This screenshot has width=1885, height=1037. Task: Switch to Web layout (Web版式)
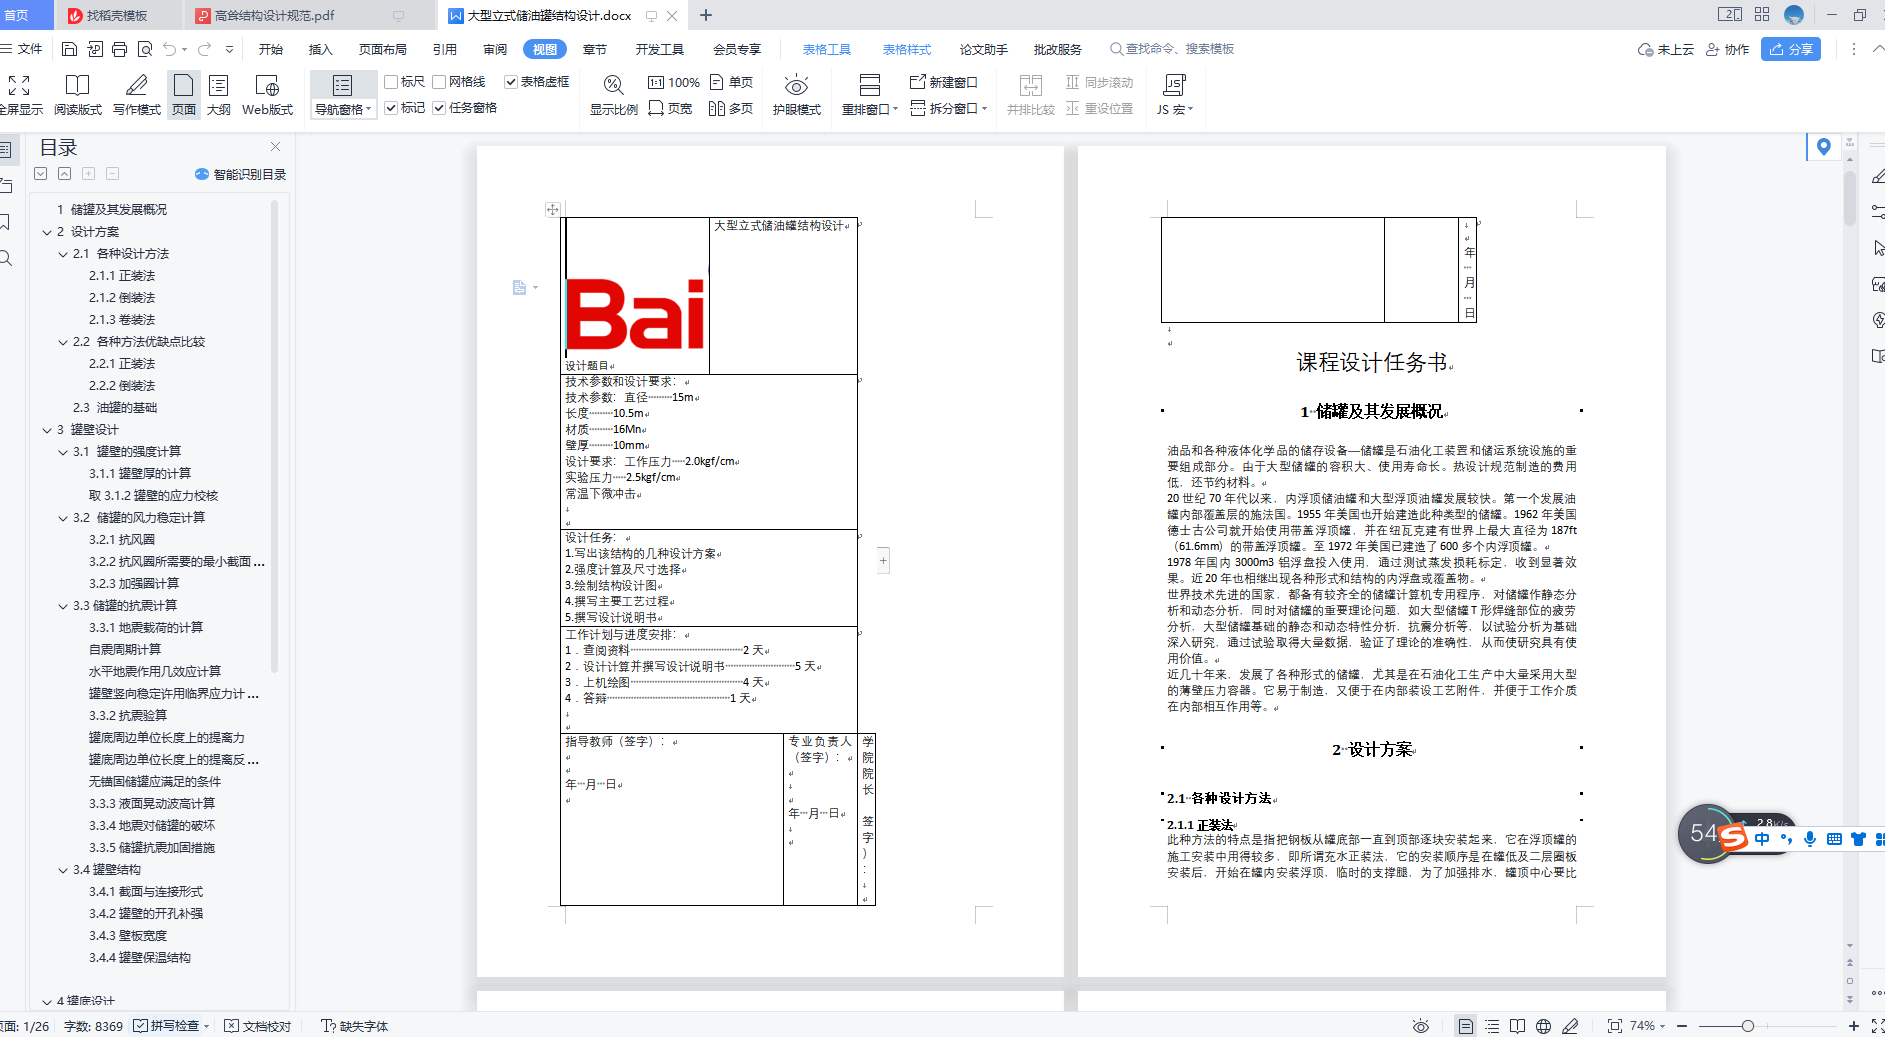click(x=267, y=95)
